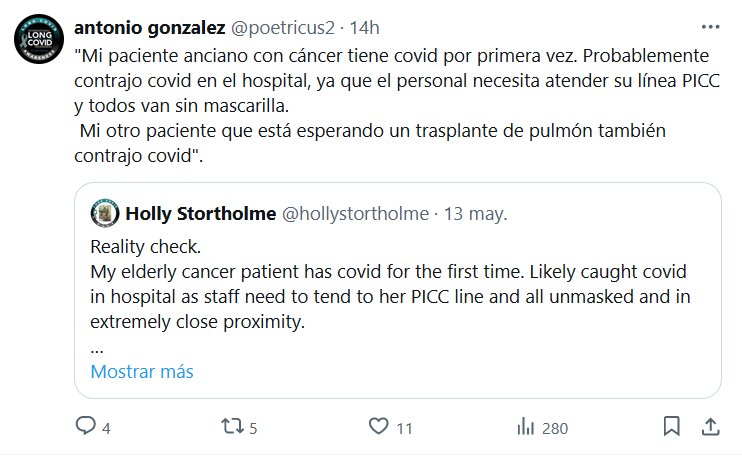Click the reply speech bubble icon

85,427
